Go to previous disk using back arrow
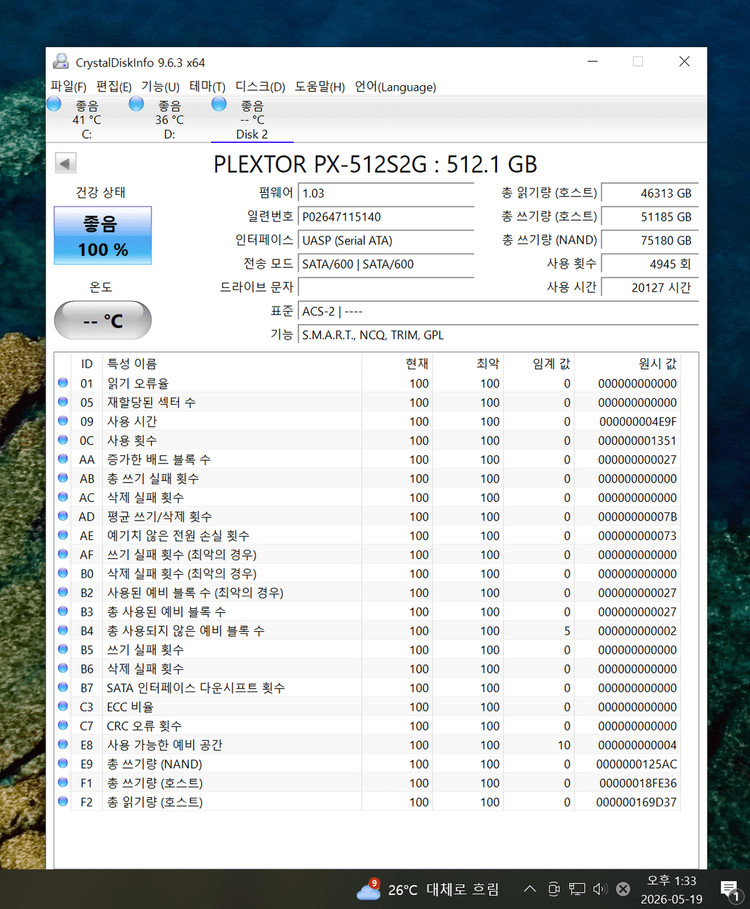The height and width of the screenshot is (909, 750). 65,163
